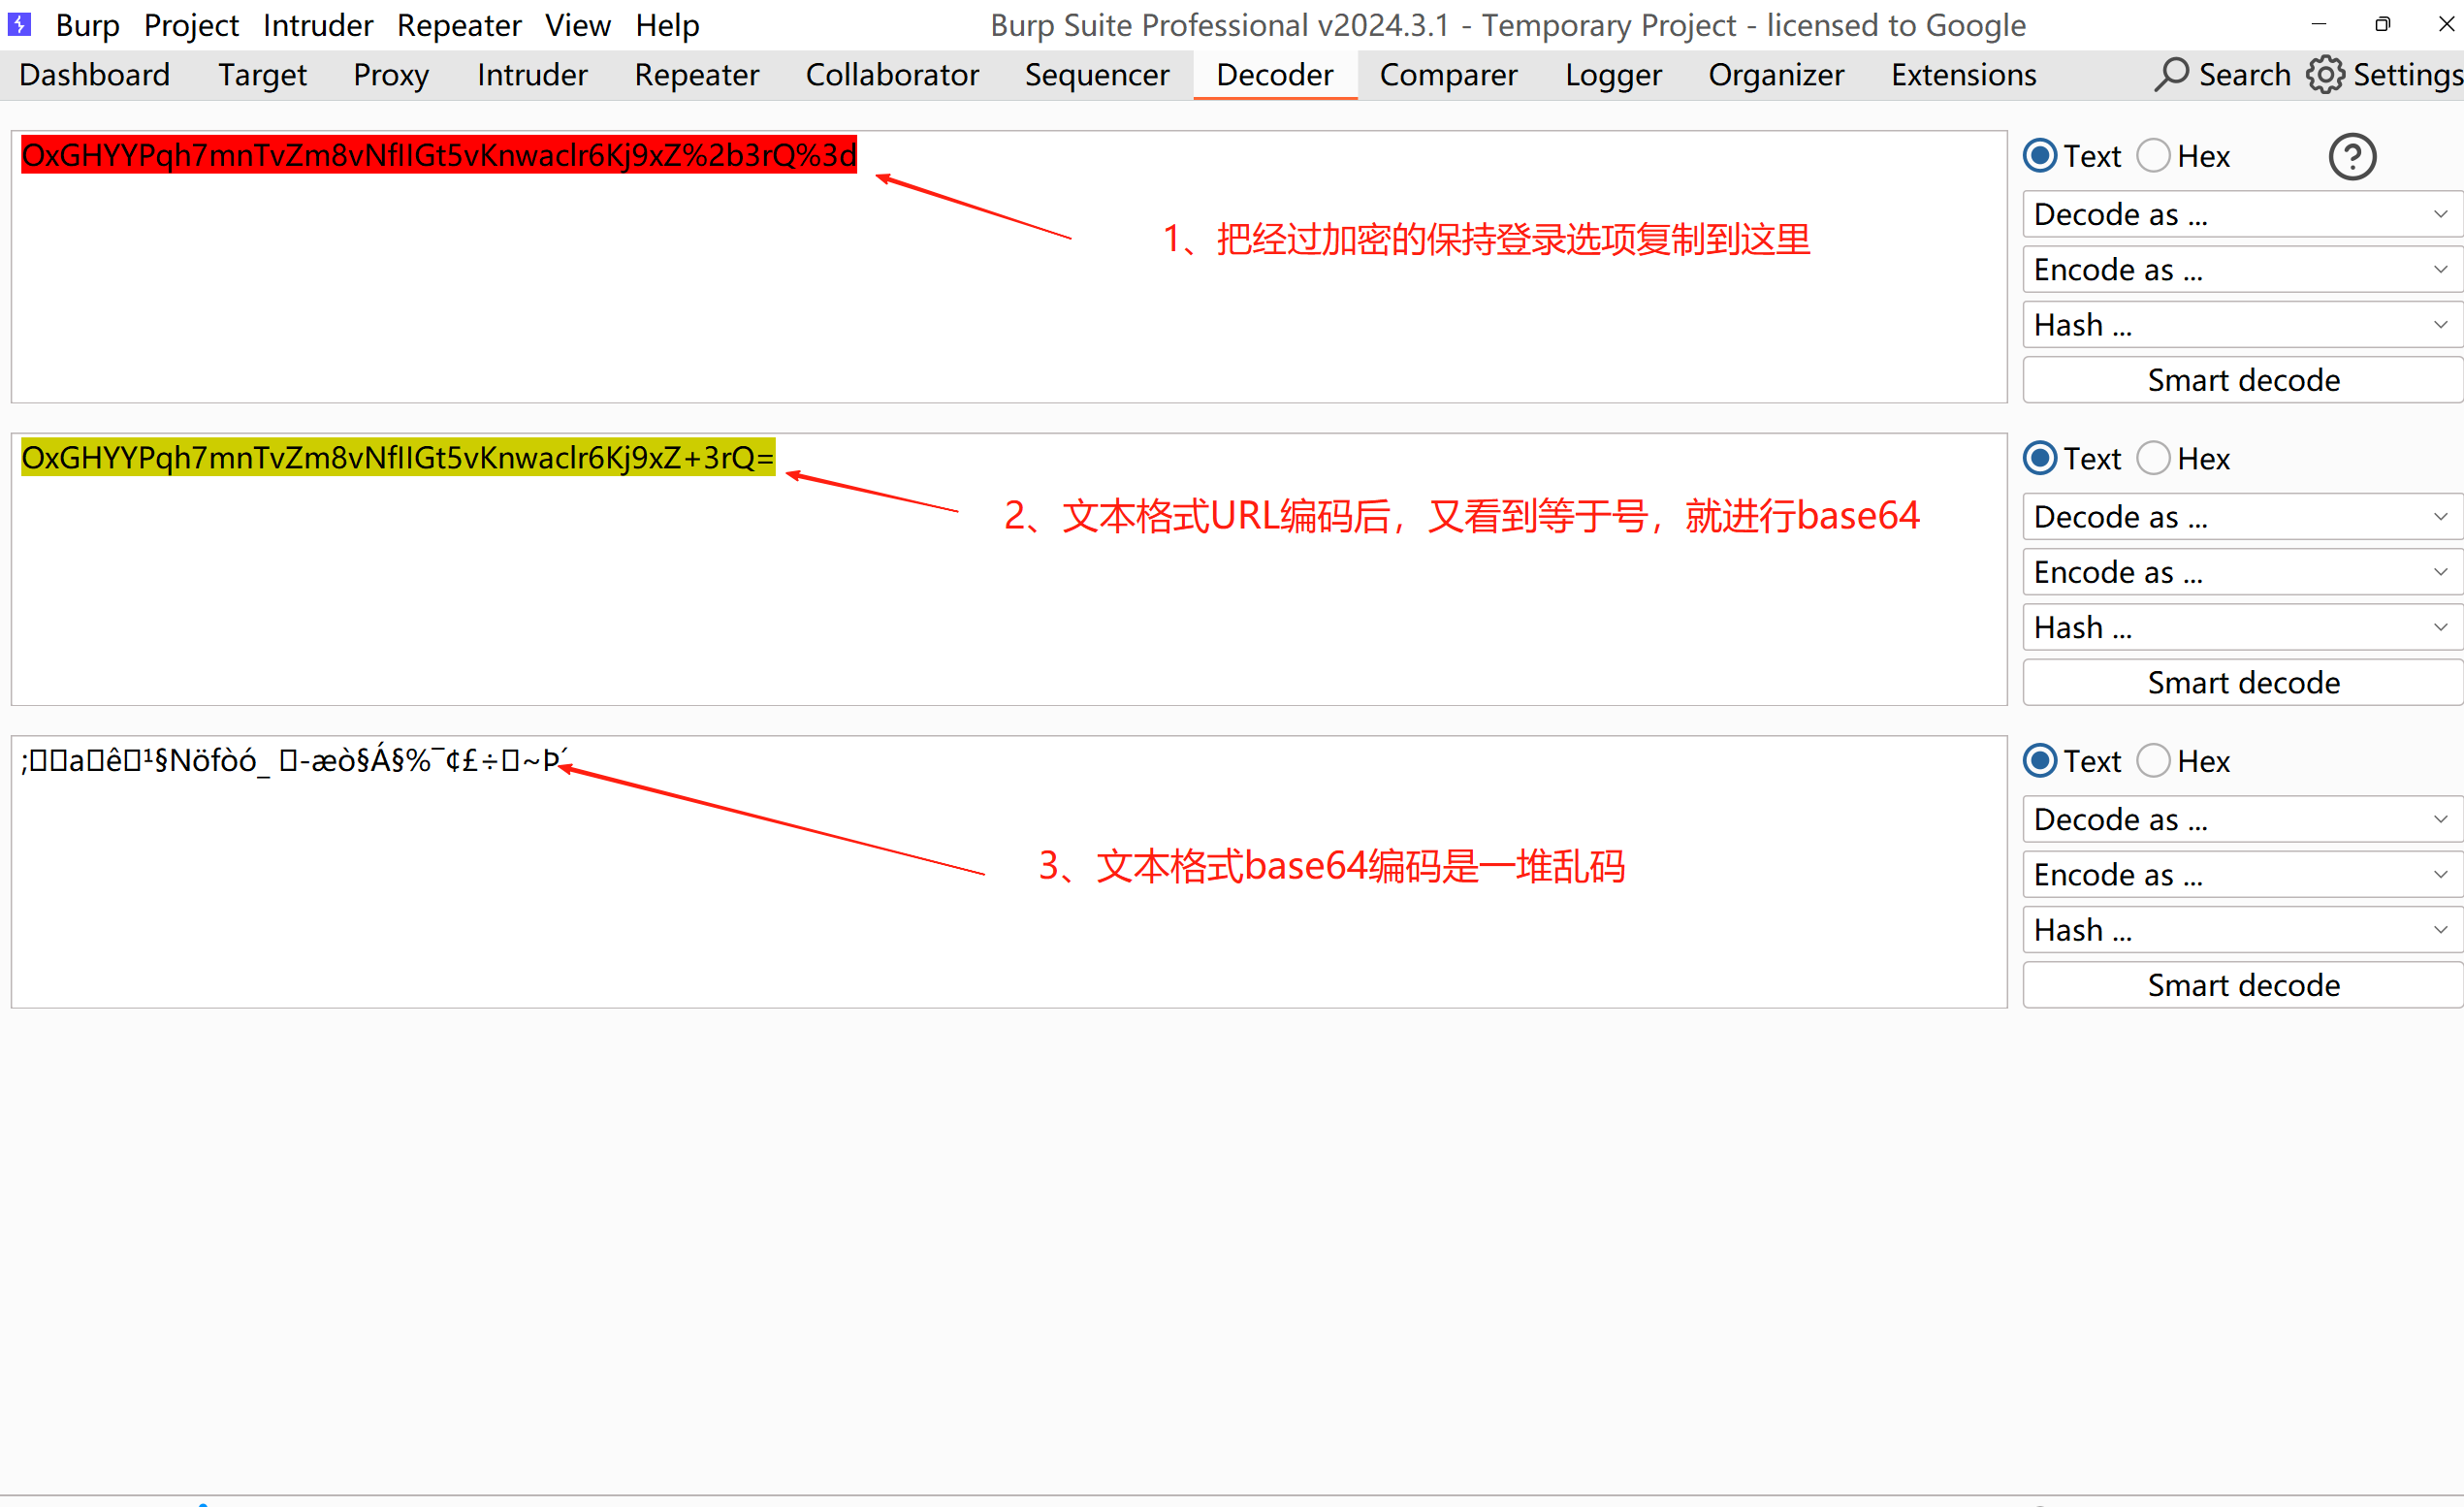Restore the window using the restore icon
The image size is (2464, 1507).
click(x=2382, y=24)
